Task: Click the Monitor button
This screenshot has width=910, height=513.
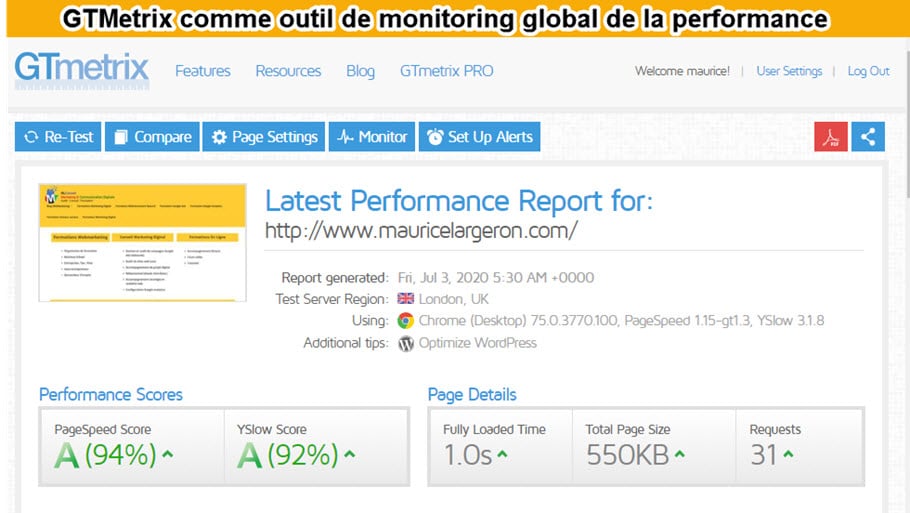Action: click(371, 136)
